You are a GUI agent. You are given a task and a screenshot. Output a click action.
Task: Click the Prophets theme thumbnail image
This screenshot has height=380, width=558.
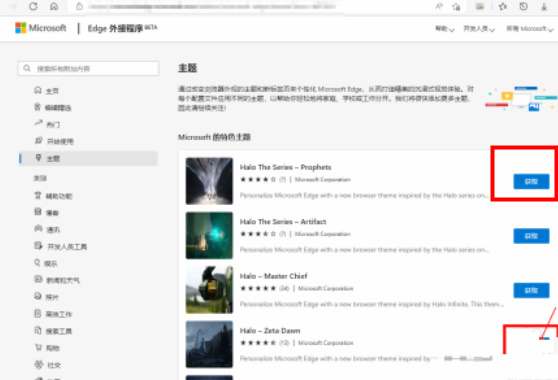click(209, 181)
